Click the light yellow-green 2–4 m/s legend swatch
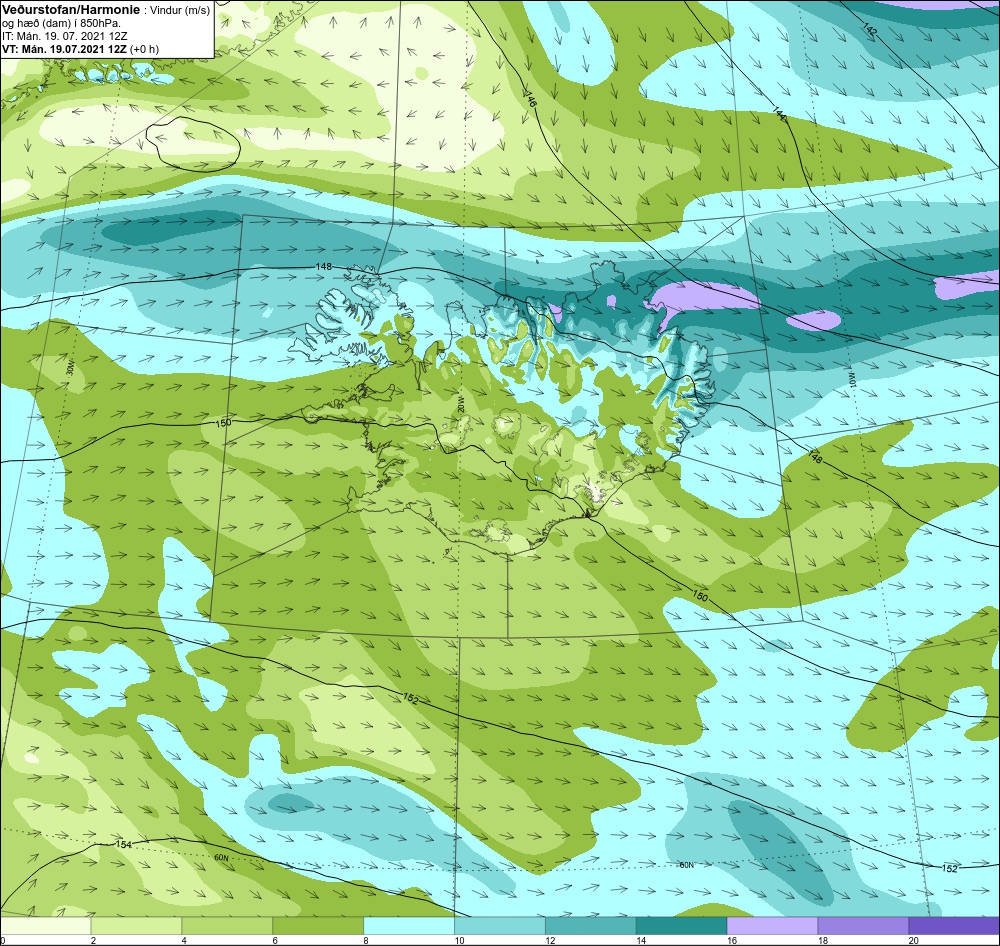1000x946 pixels. coord(136,925)
